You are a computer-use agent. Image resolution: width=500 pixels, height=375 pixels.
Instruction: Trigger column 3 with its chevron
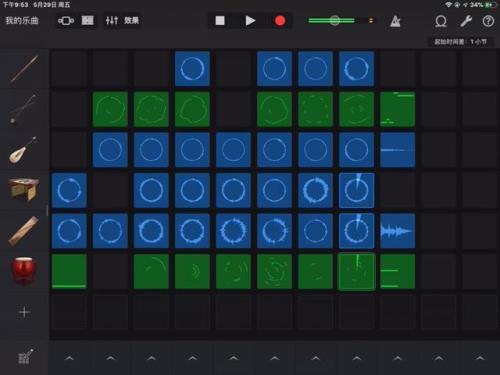pos(151,358)
